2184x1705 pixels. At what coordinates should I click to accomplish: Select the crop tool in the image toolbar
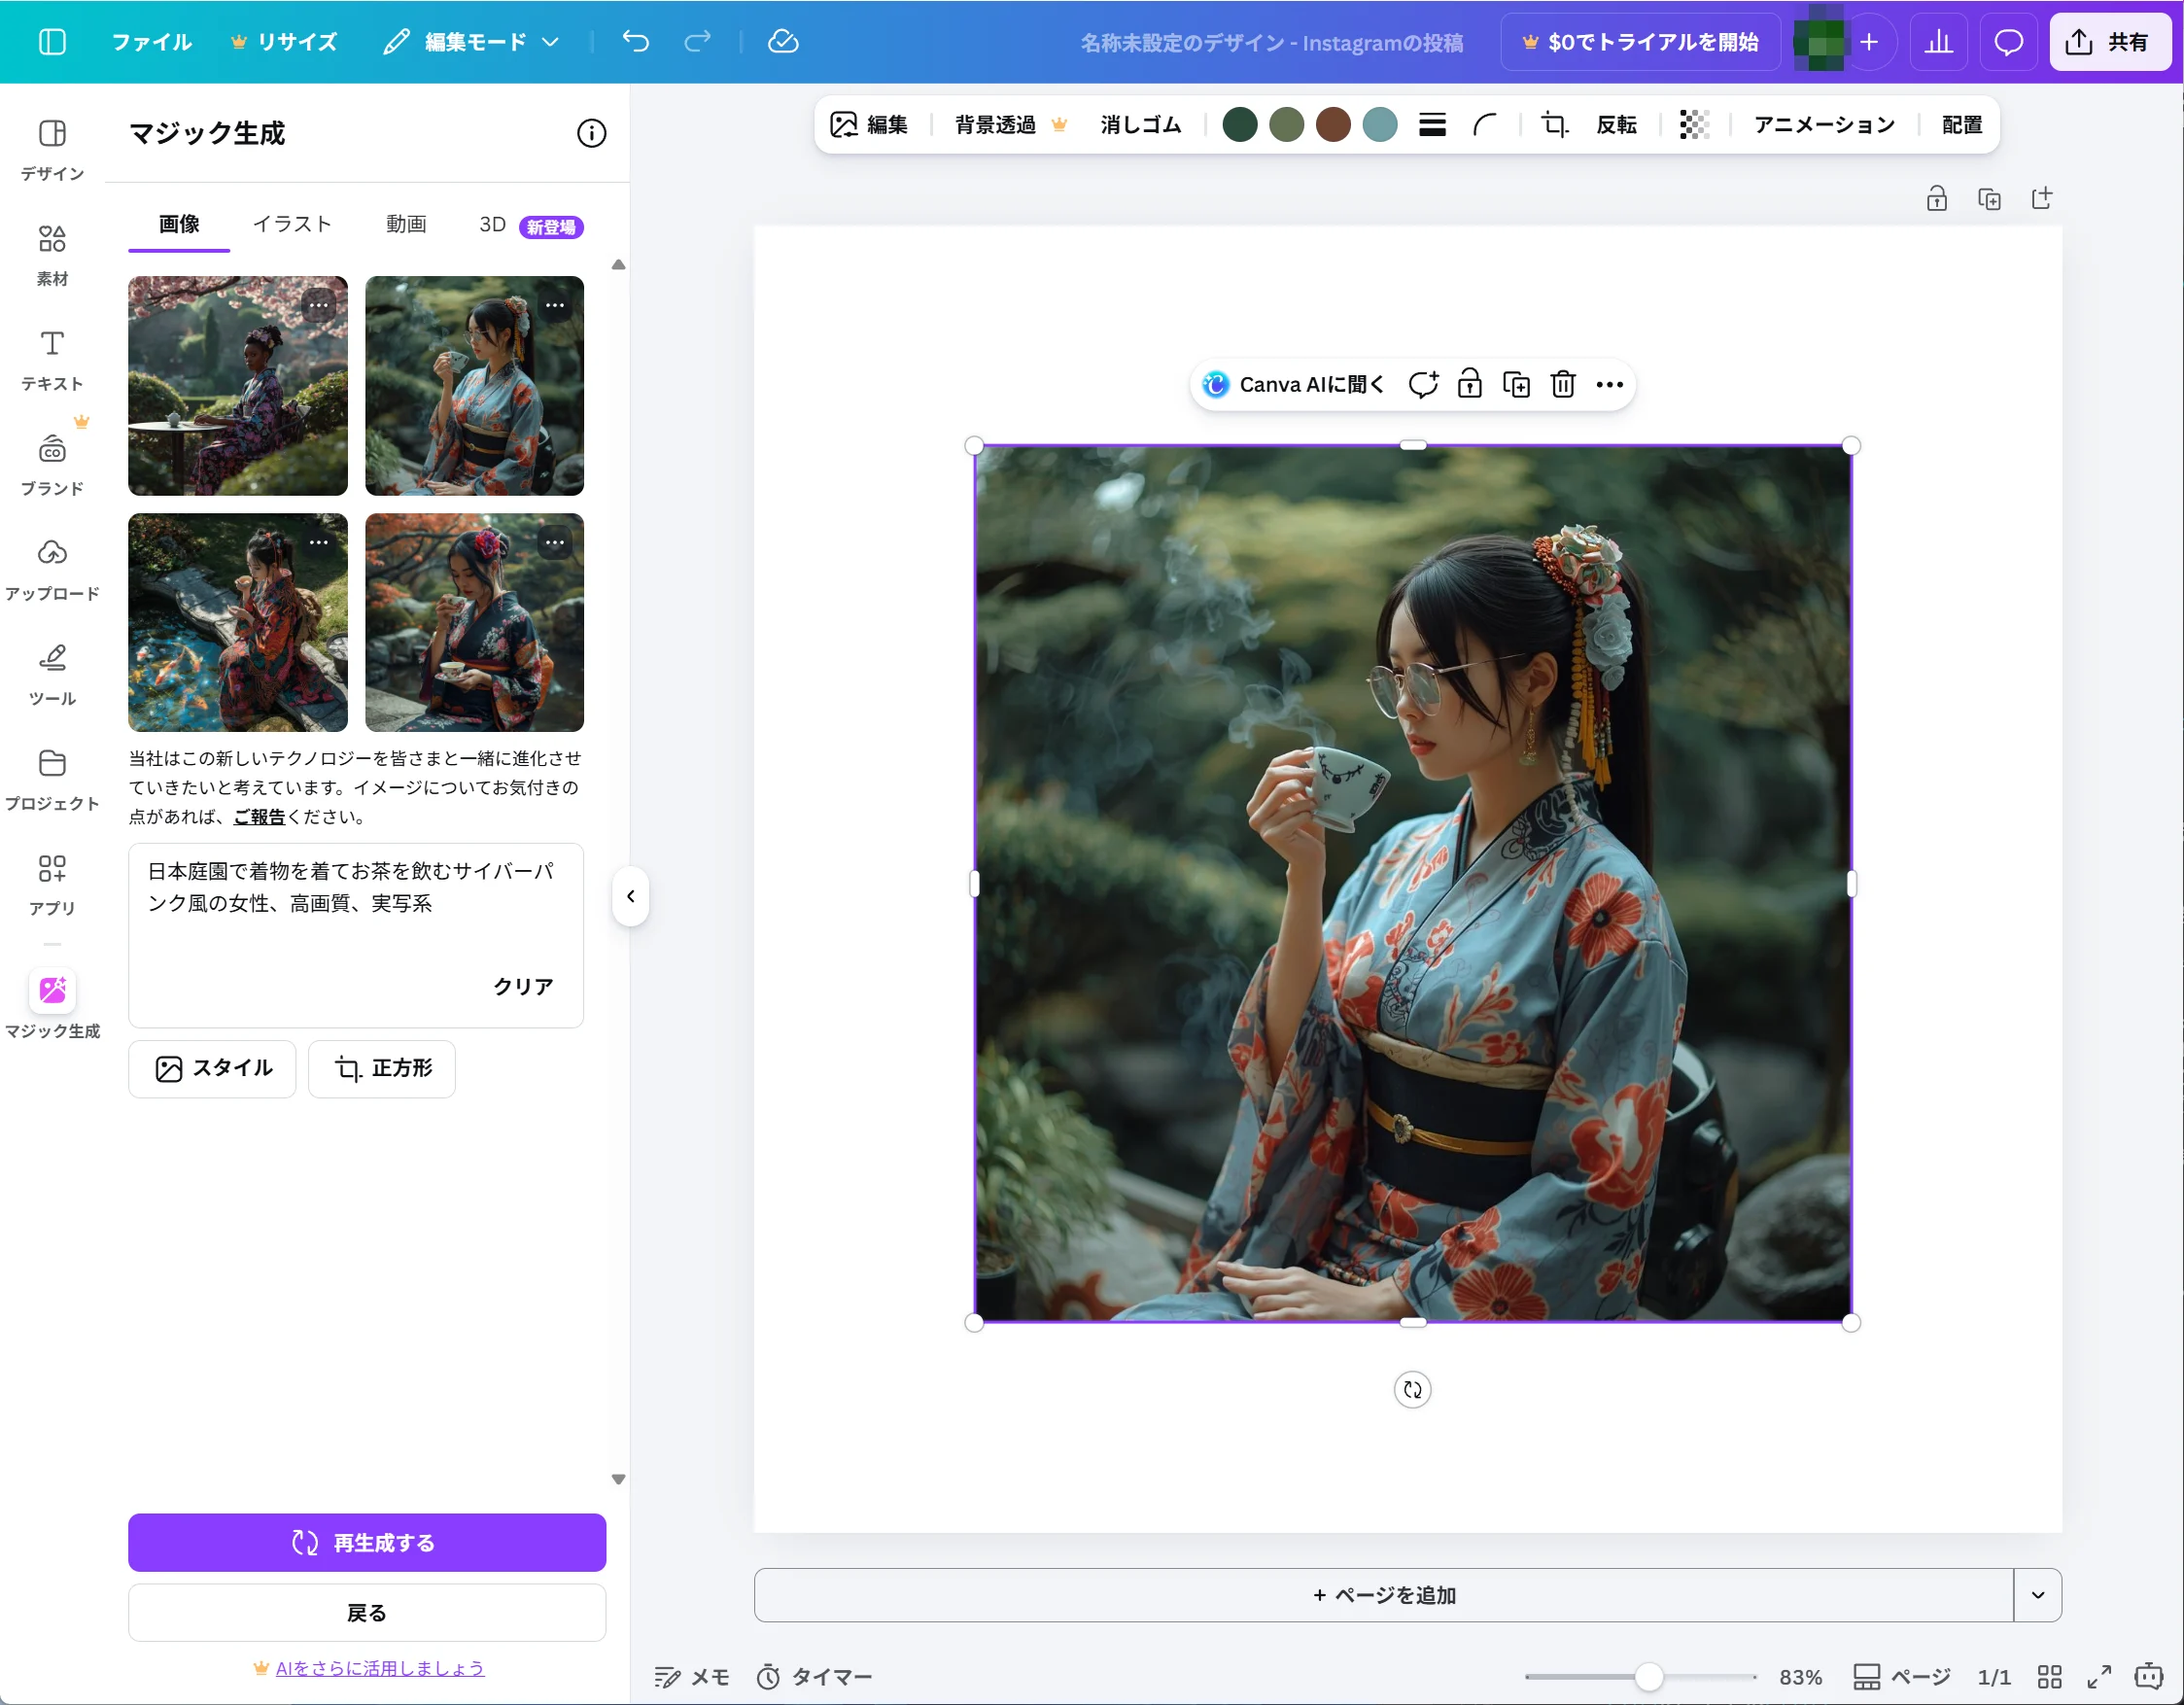(x=1554, y=124)
